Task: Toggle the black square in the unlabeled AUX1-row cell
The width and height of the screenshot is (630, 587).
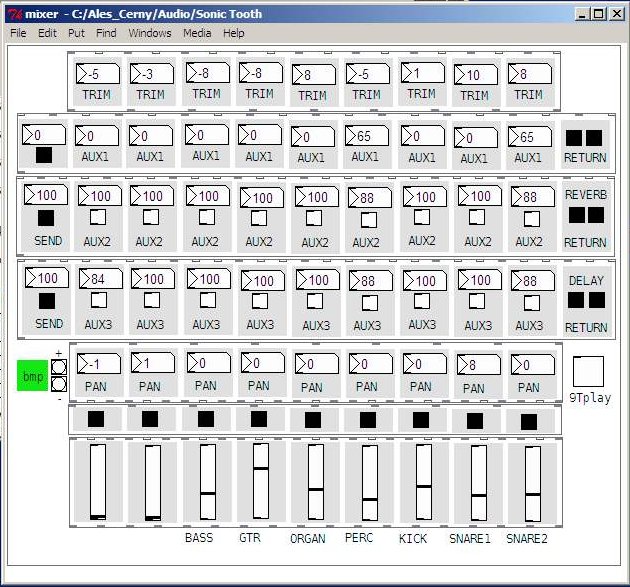Action: click(44, 155)
